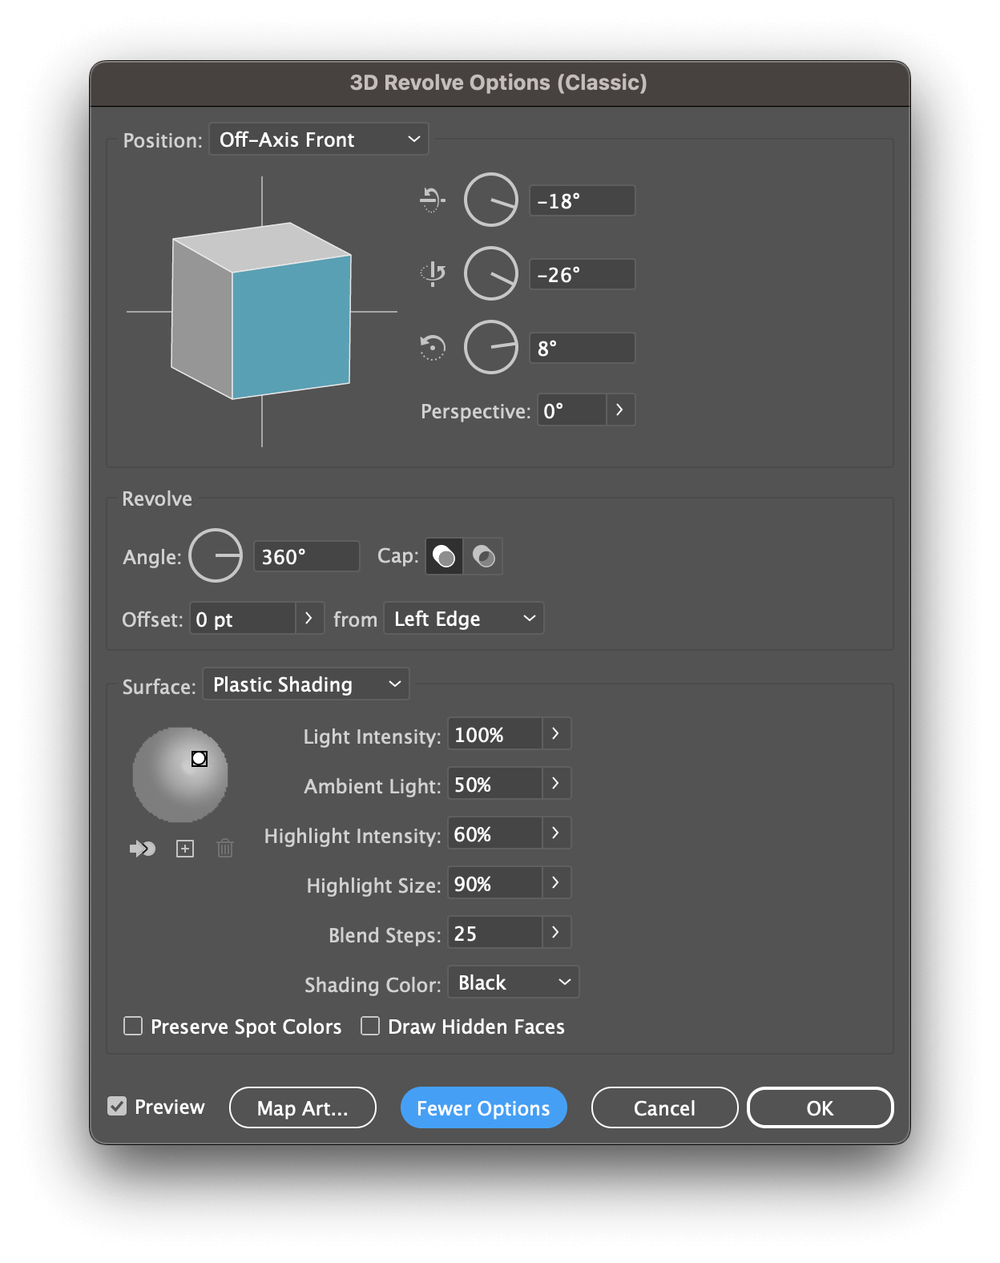The width and height of the screenshot is (1000, 1263).
Task: Click the Fewer Options button
Action: [484, 1107]
